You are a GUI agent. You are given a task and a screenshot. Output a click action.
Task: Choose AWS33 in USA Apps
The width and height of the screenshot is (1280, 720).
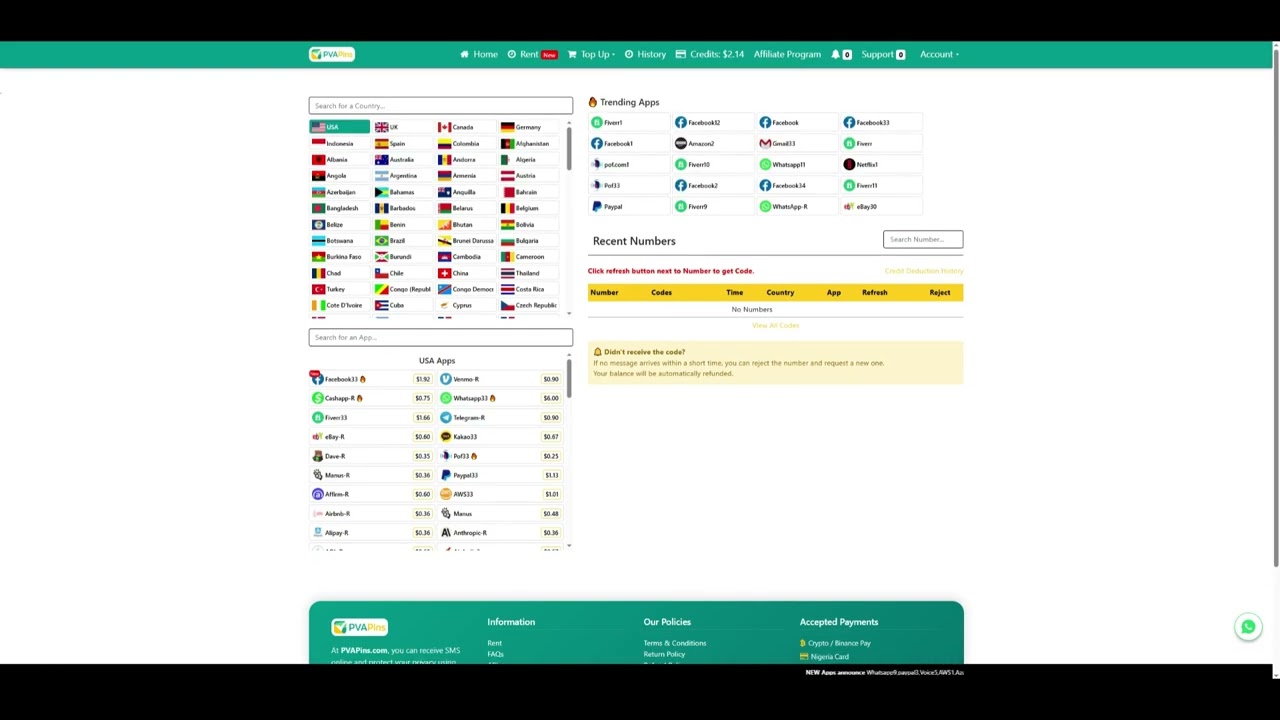pos(500,494)
